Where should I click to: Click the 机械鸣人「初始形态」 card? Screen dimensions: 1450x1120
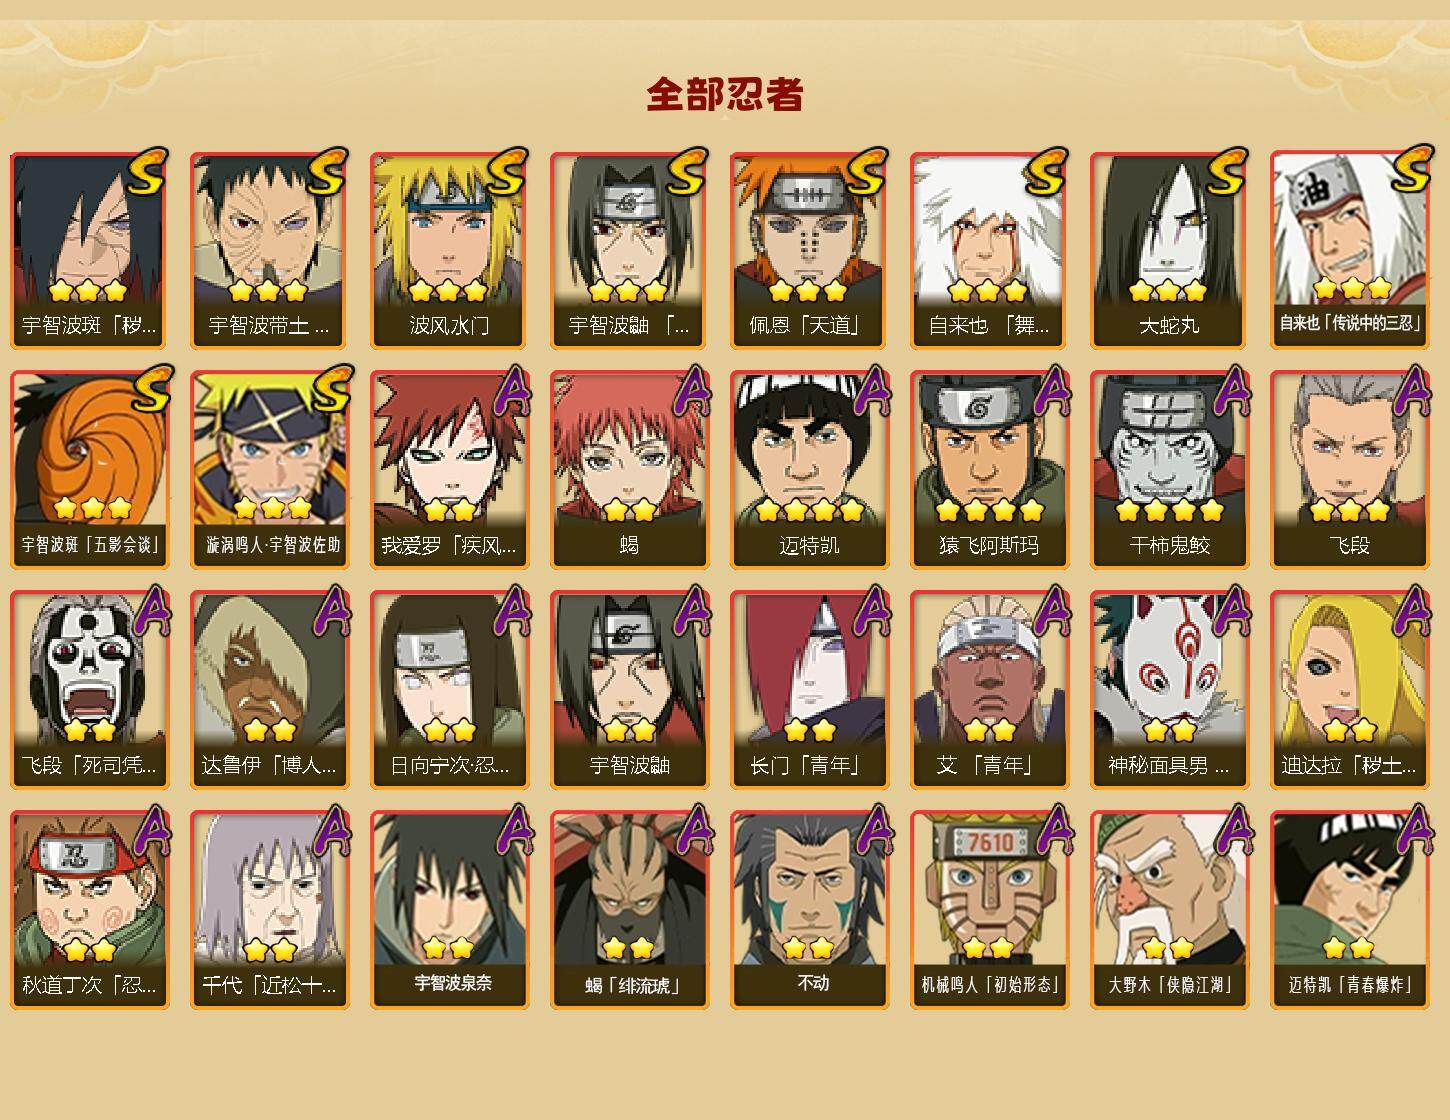[989, 910]
